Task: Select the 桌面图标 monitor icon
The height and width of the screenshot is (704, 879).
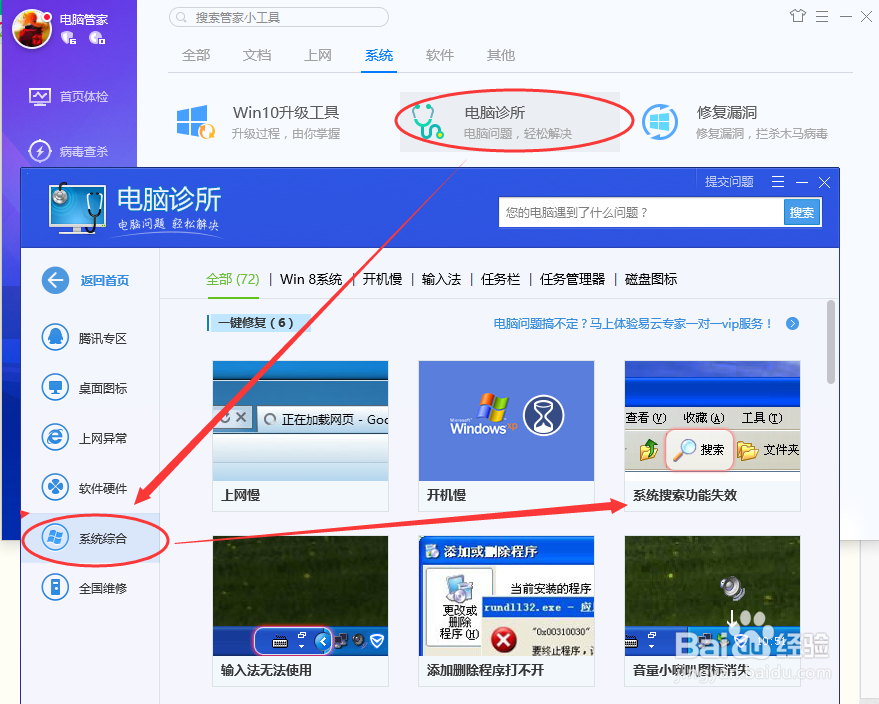Action: pyautogui.click(x=55, y=387)
